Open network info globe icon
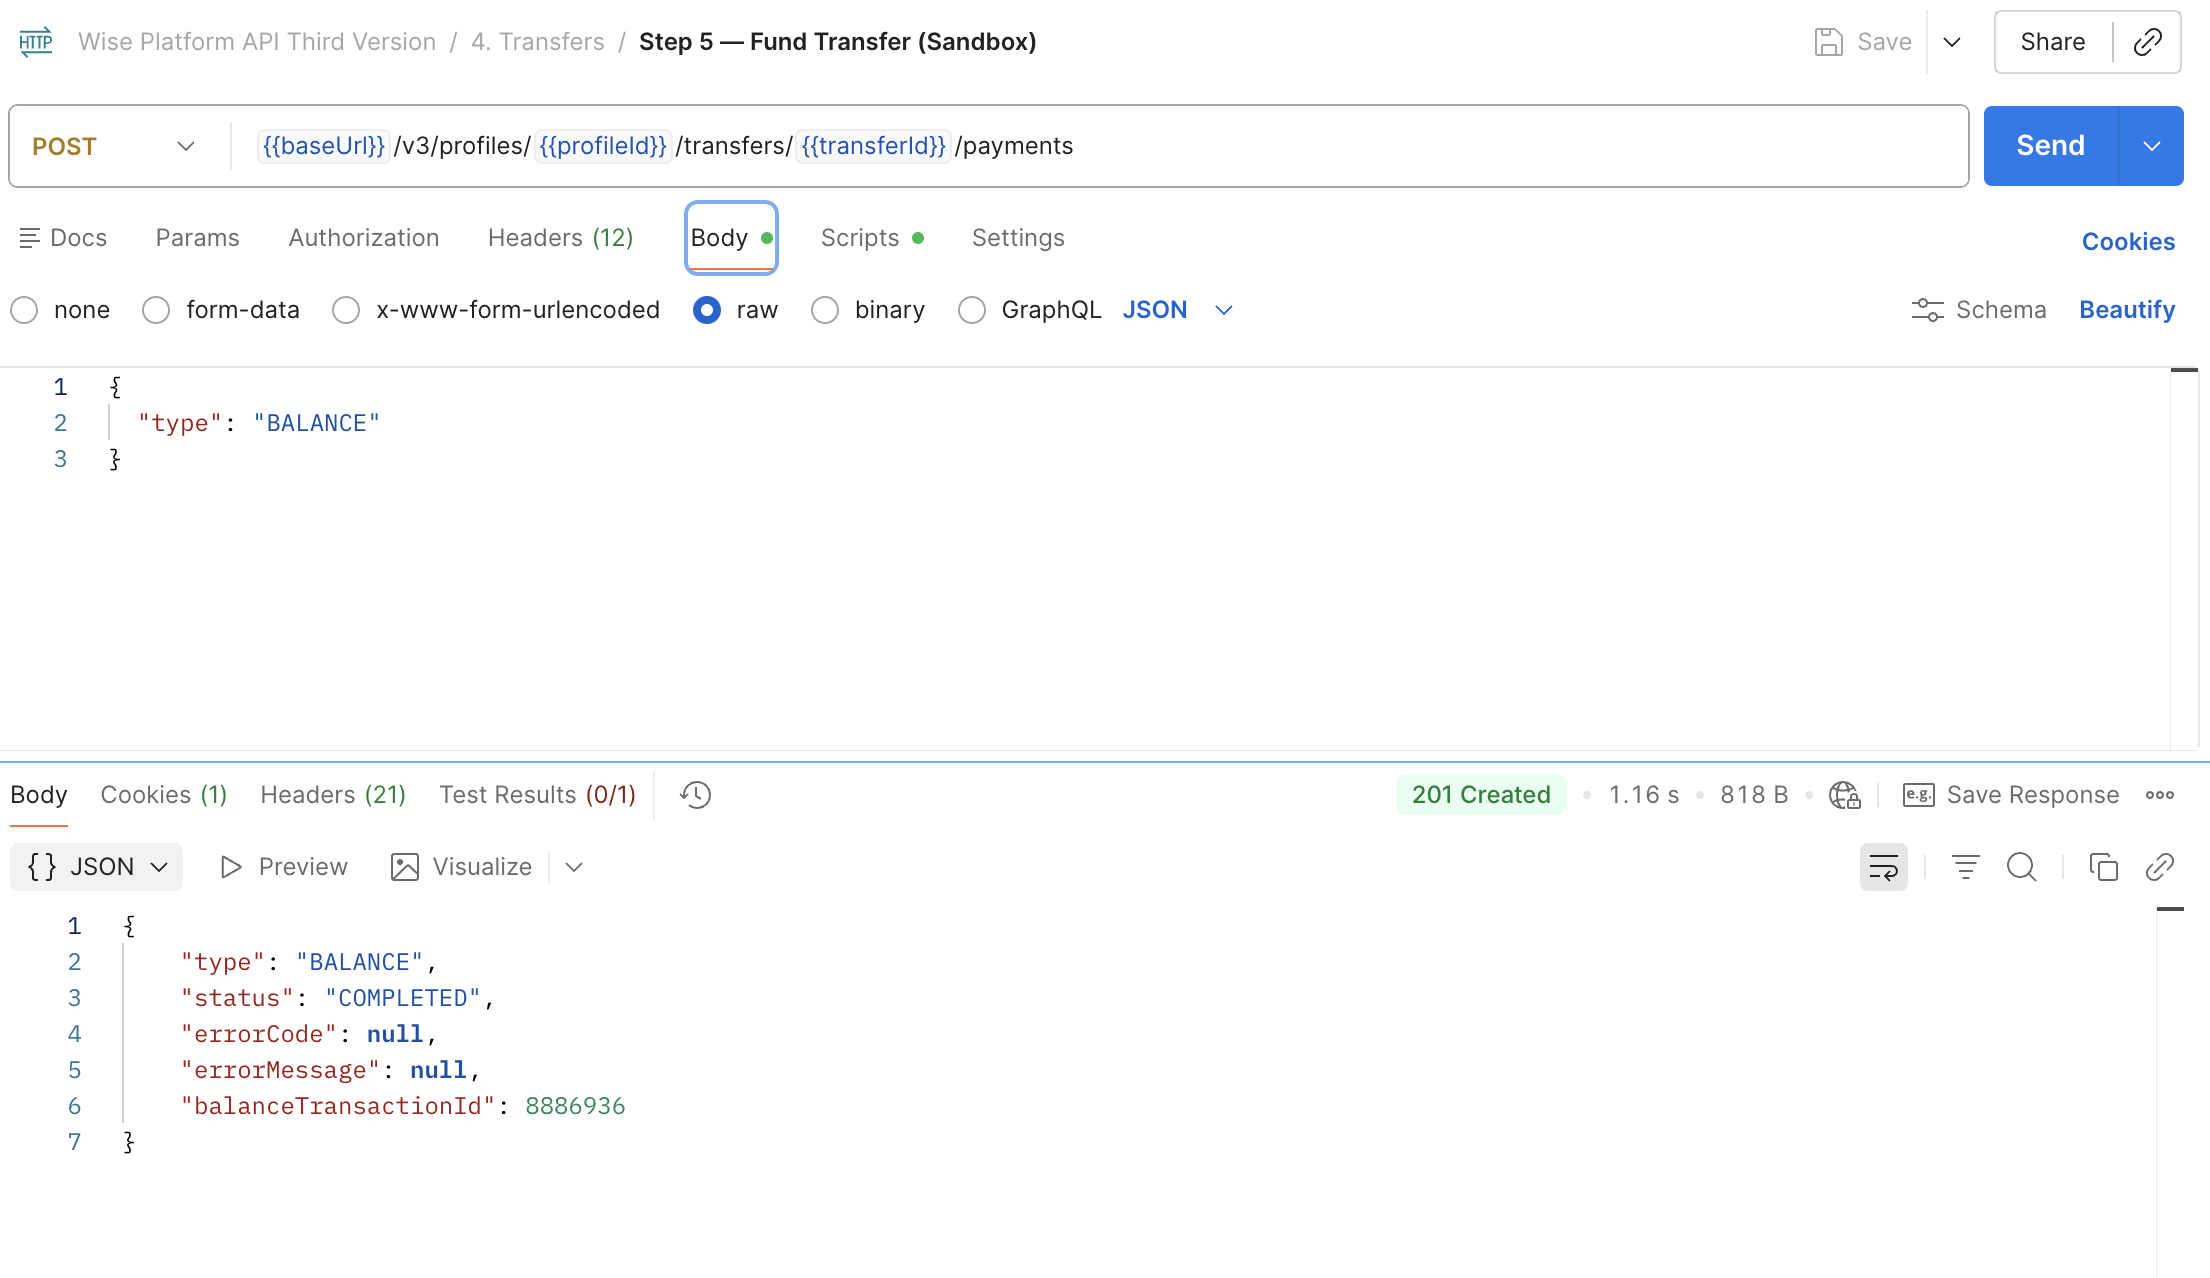 click(1844, 795)
